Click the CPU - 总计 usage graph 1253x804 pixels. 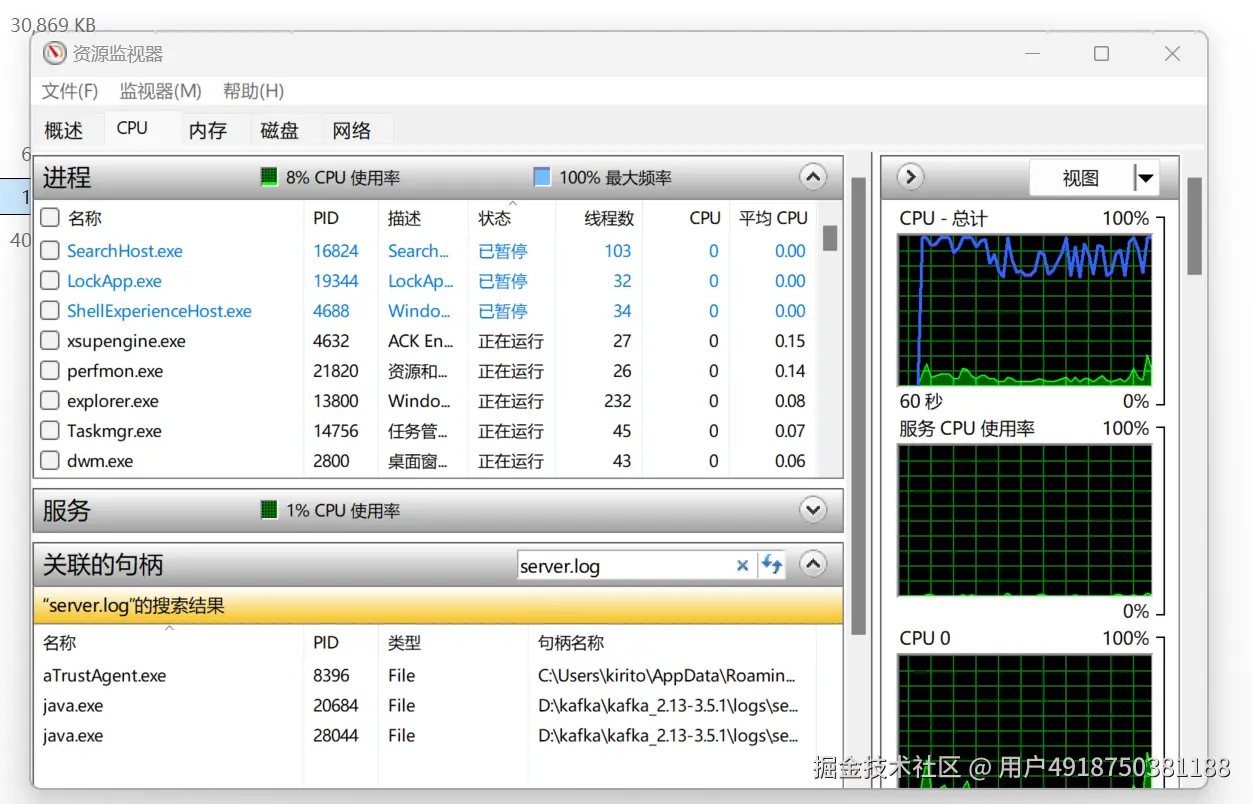coord(1024,310)
